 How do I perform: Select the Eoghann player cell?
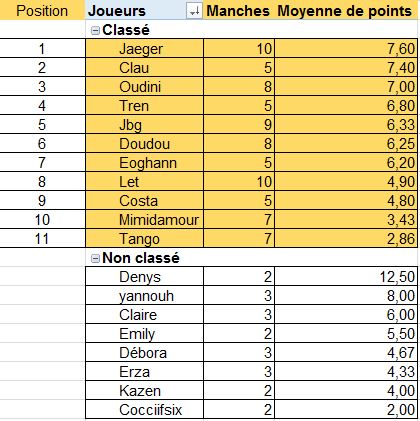[144, 163]
